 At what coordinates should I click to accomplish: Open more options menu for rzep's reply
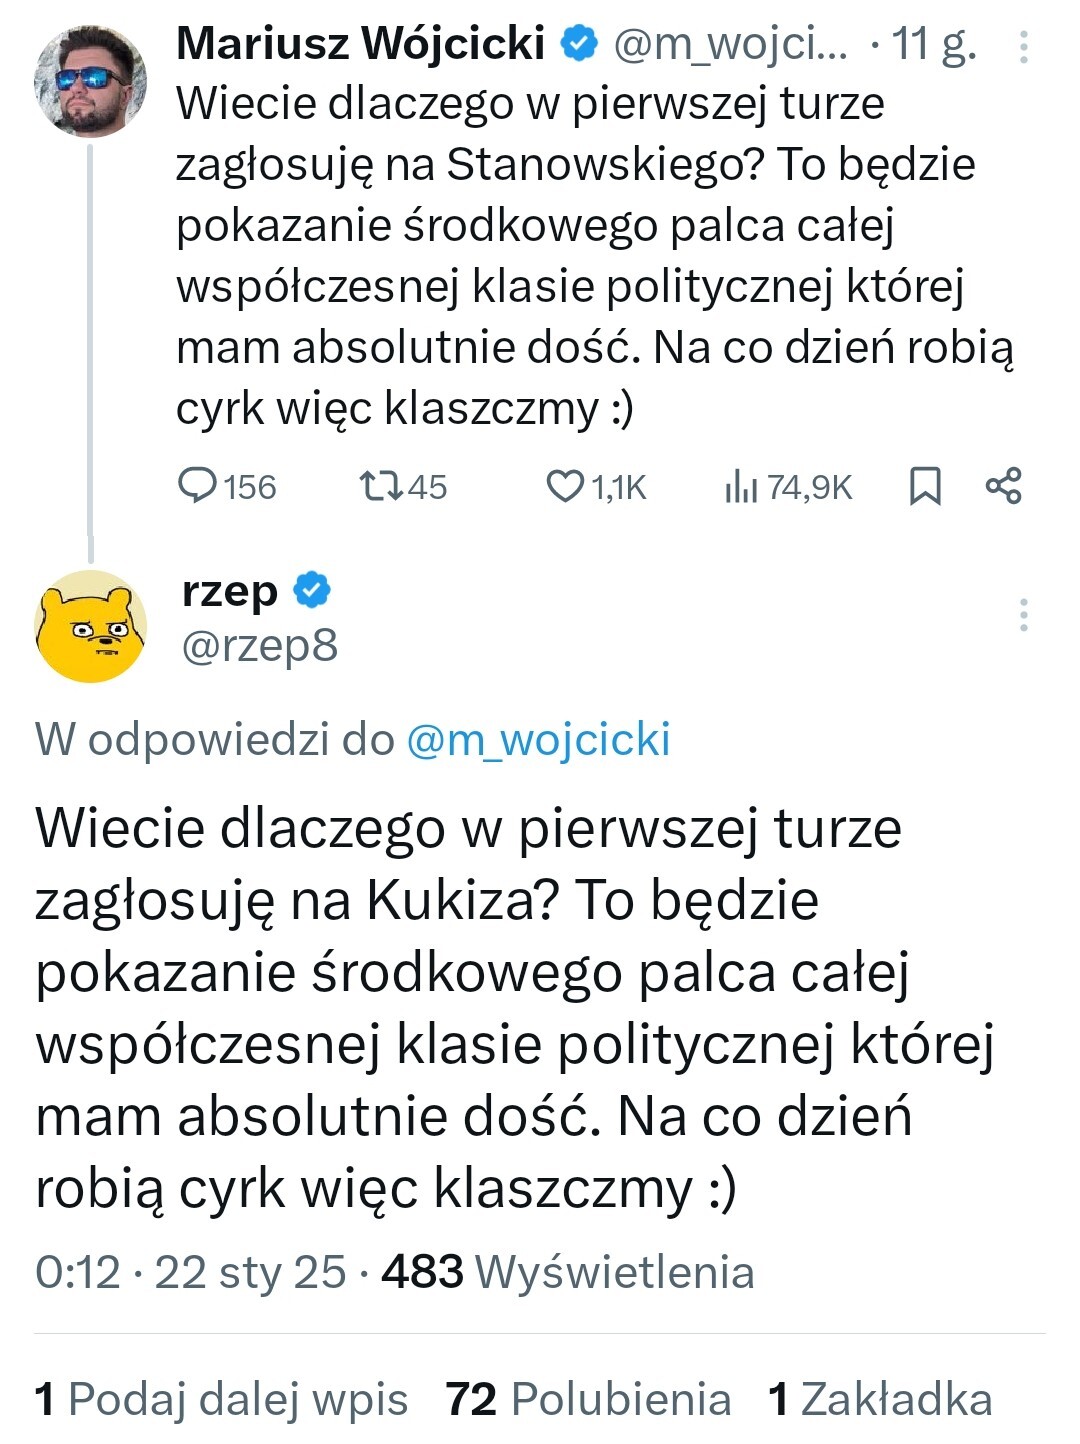(x=1023, y=614)
